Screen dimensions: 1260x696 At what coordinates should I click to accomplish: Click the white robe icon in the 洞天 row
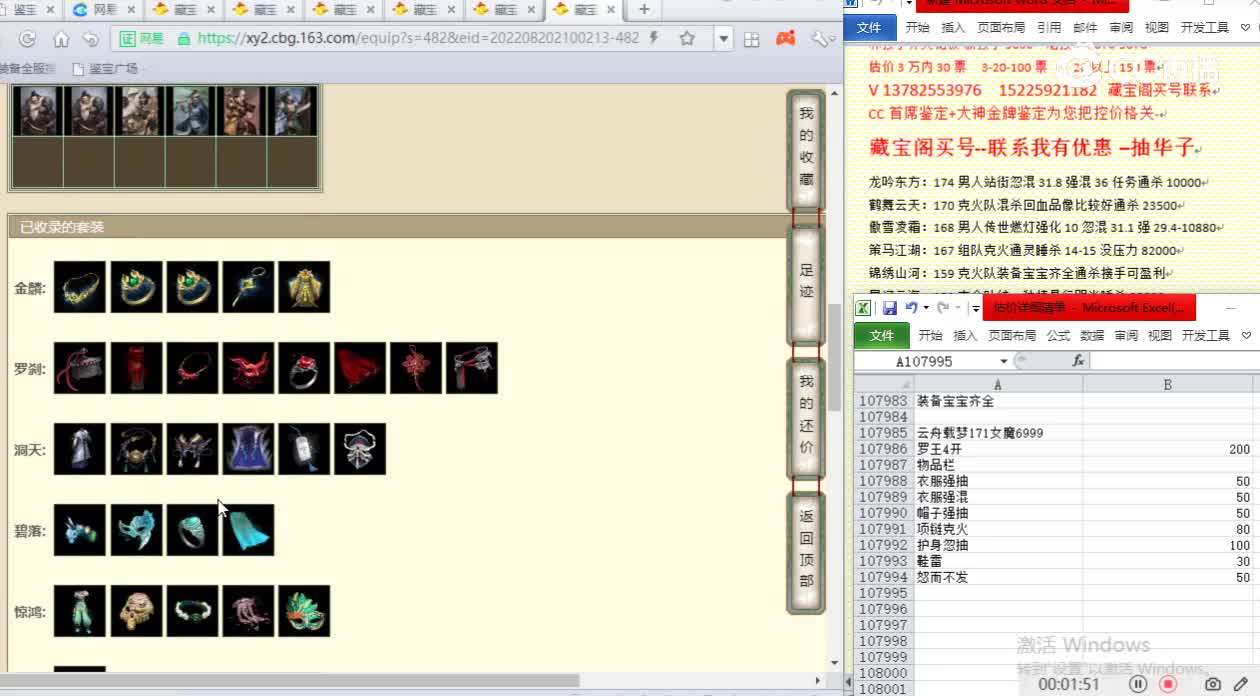point(80,449)
